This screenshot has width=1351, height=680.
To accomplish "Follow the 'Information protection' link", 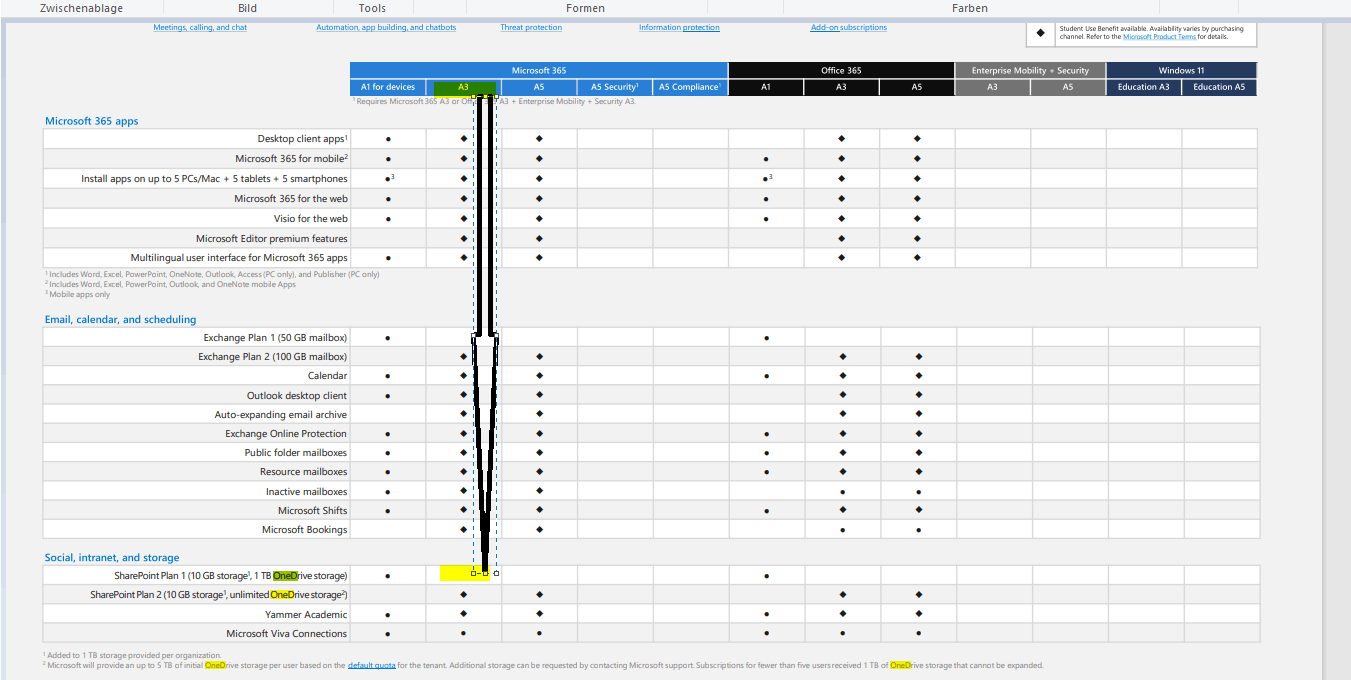I will click(679, 28).
